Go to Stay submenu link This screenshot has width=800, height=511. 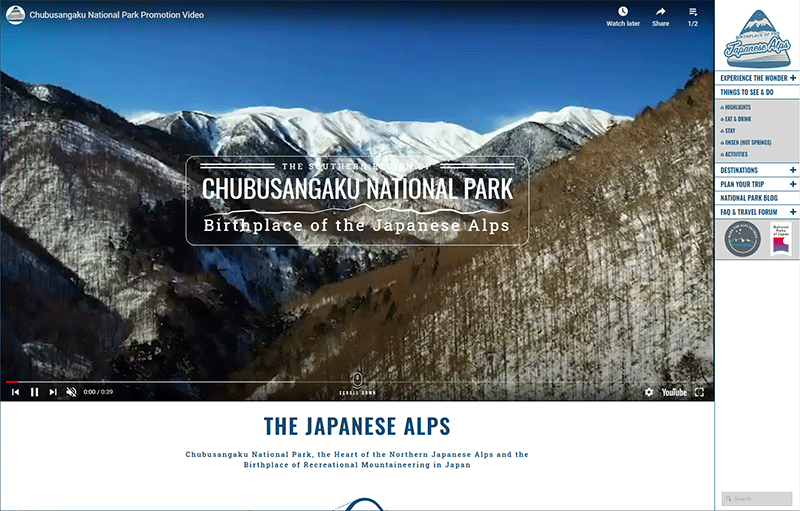click(x=730, y=131)
